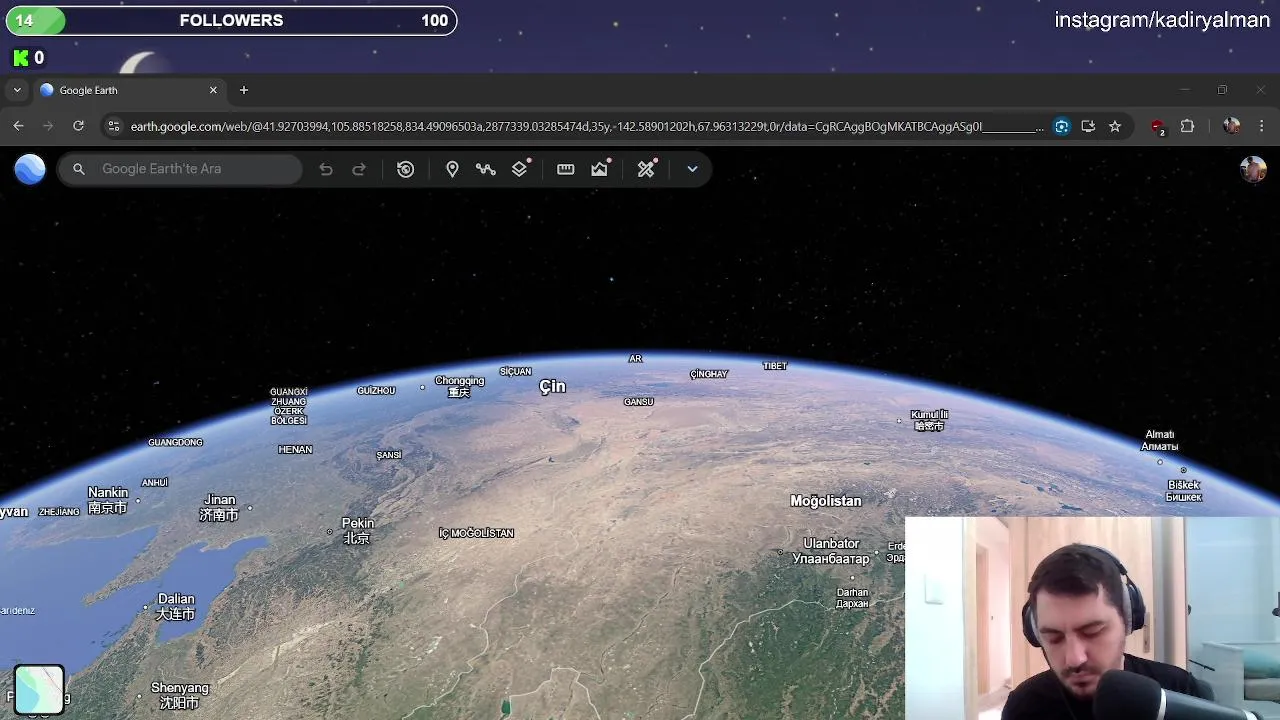Click the 'Dalian' city label
Viewport: 1280px width, 720px height.
[176, 606]
